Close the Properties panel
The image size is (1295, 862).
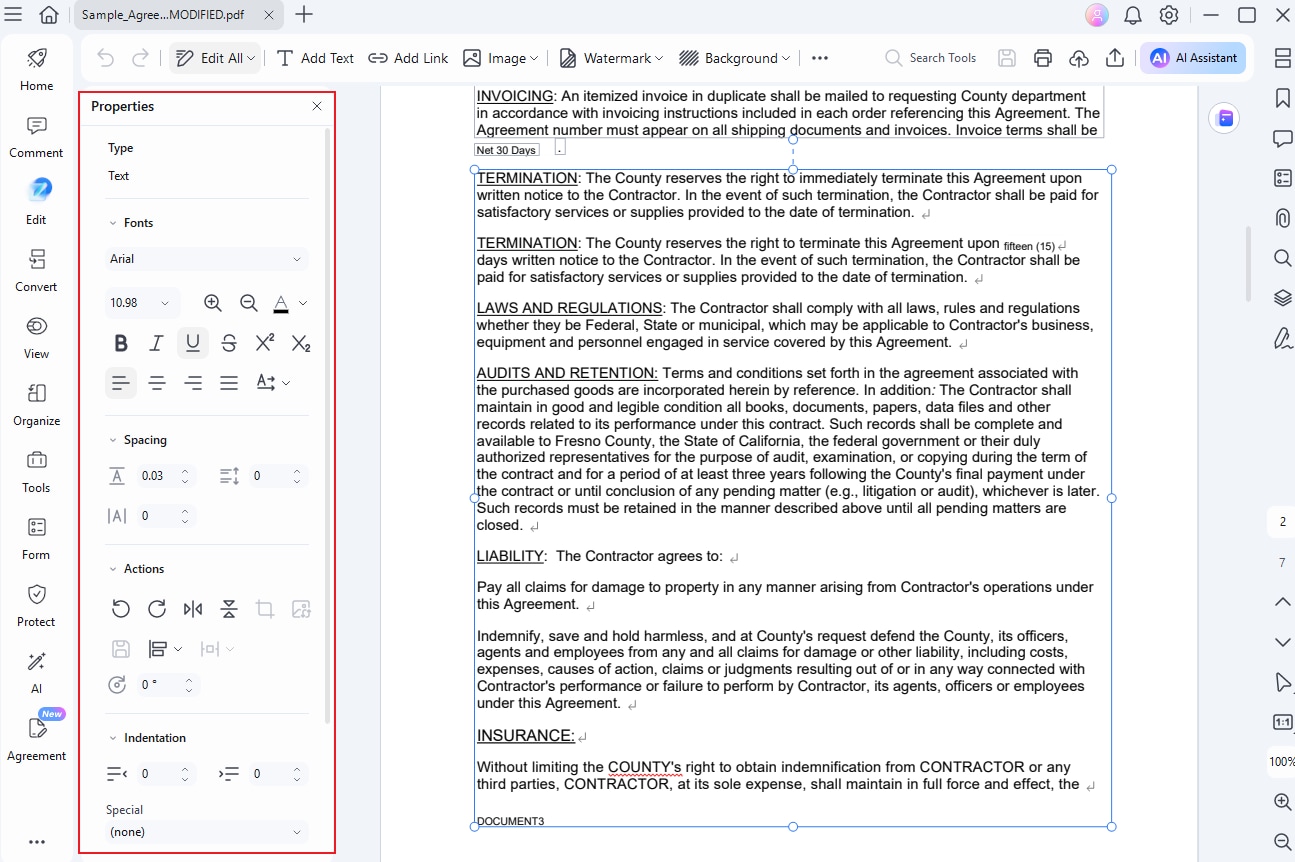click(x=317, y=106)
